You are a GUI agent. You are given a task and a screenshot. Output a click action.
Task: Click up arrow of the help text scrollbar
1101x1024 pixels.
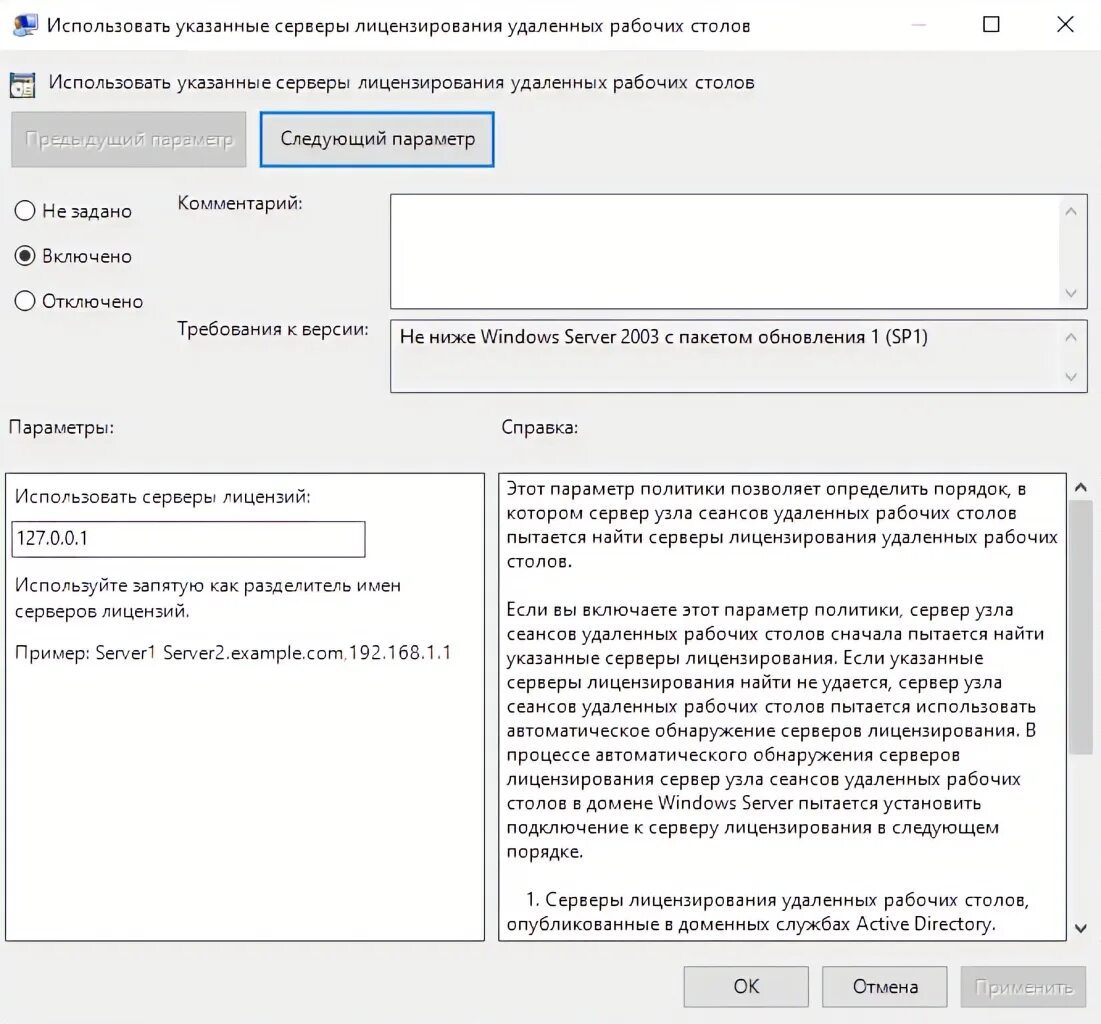[x=1081, y=487]
